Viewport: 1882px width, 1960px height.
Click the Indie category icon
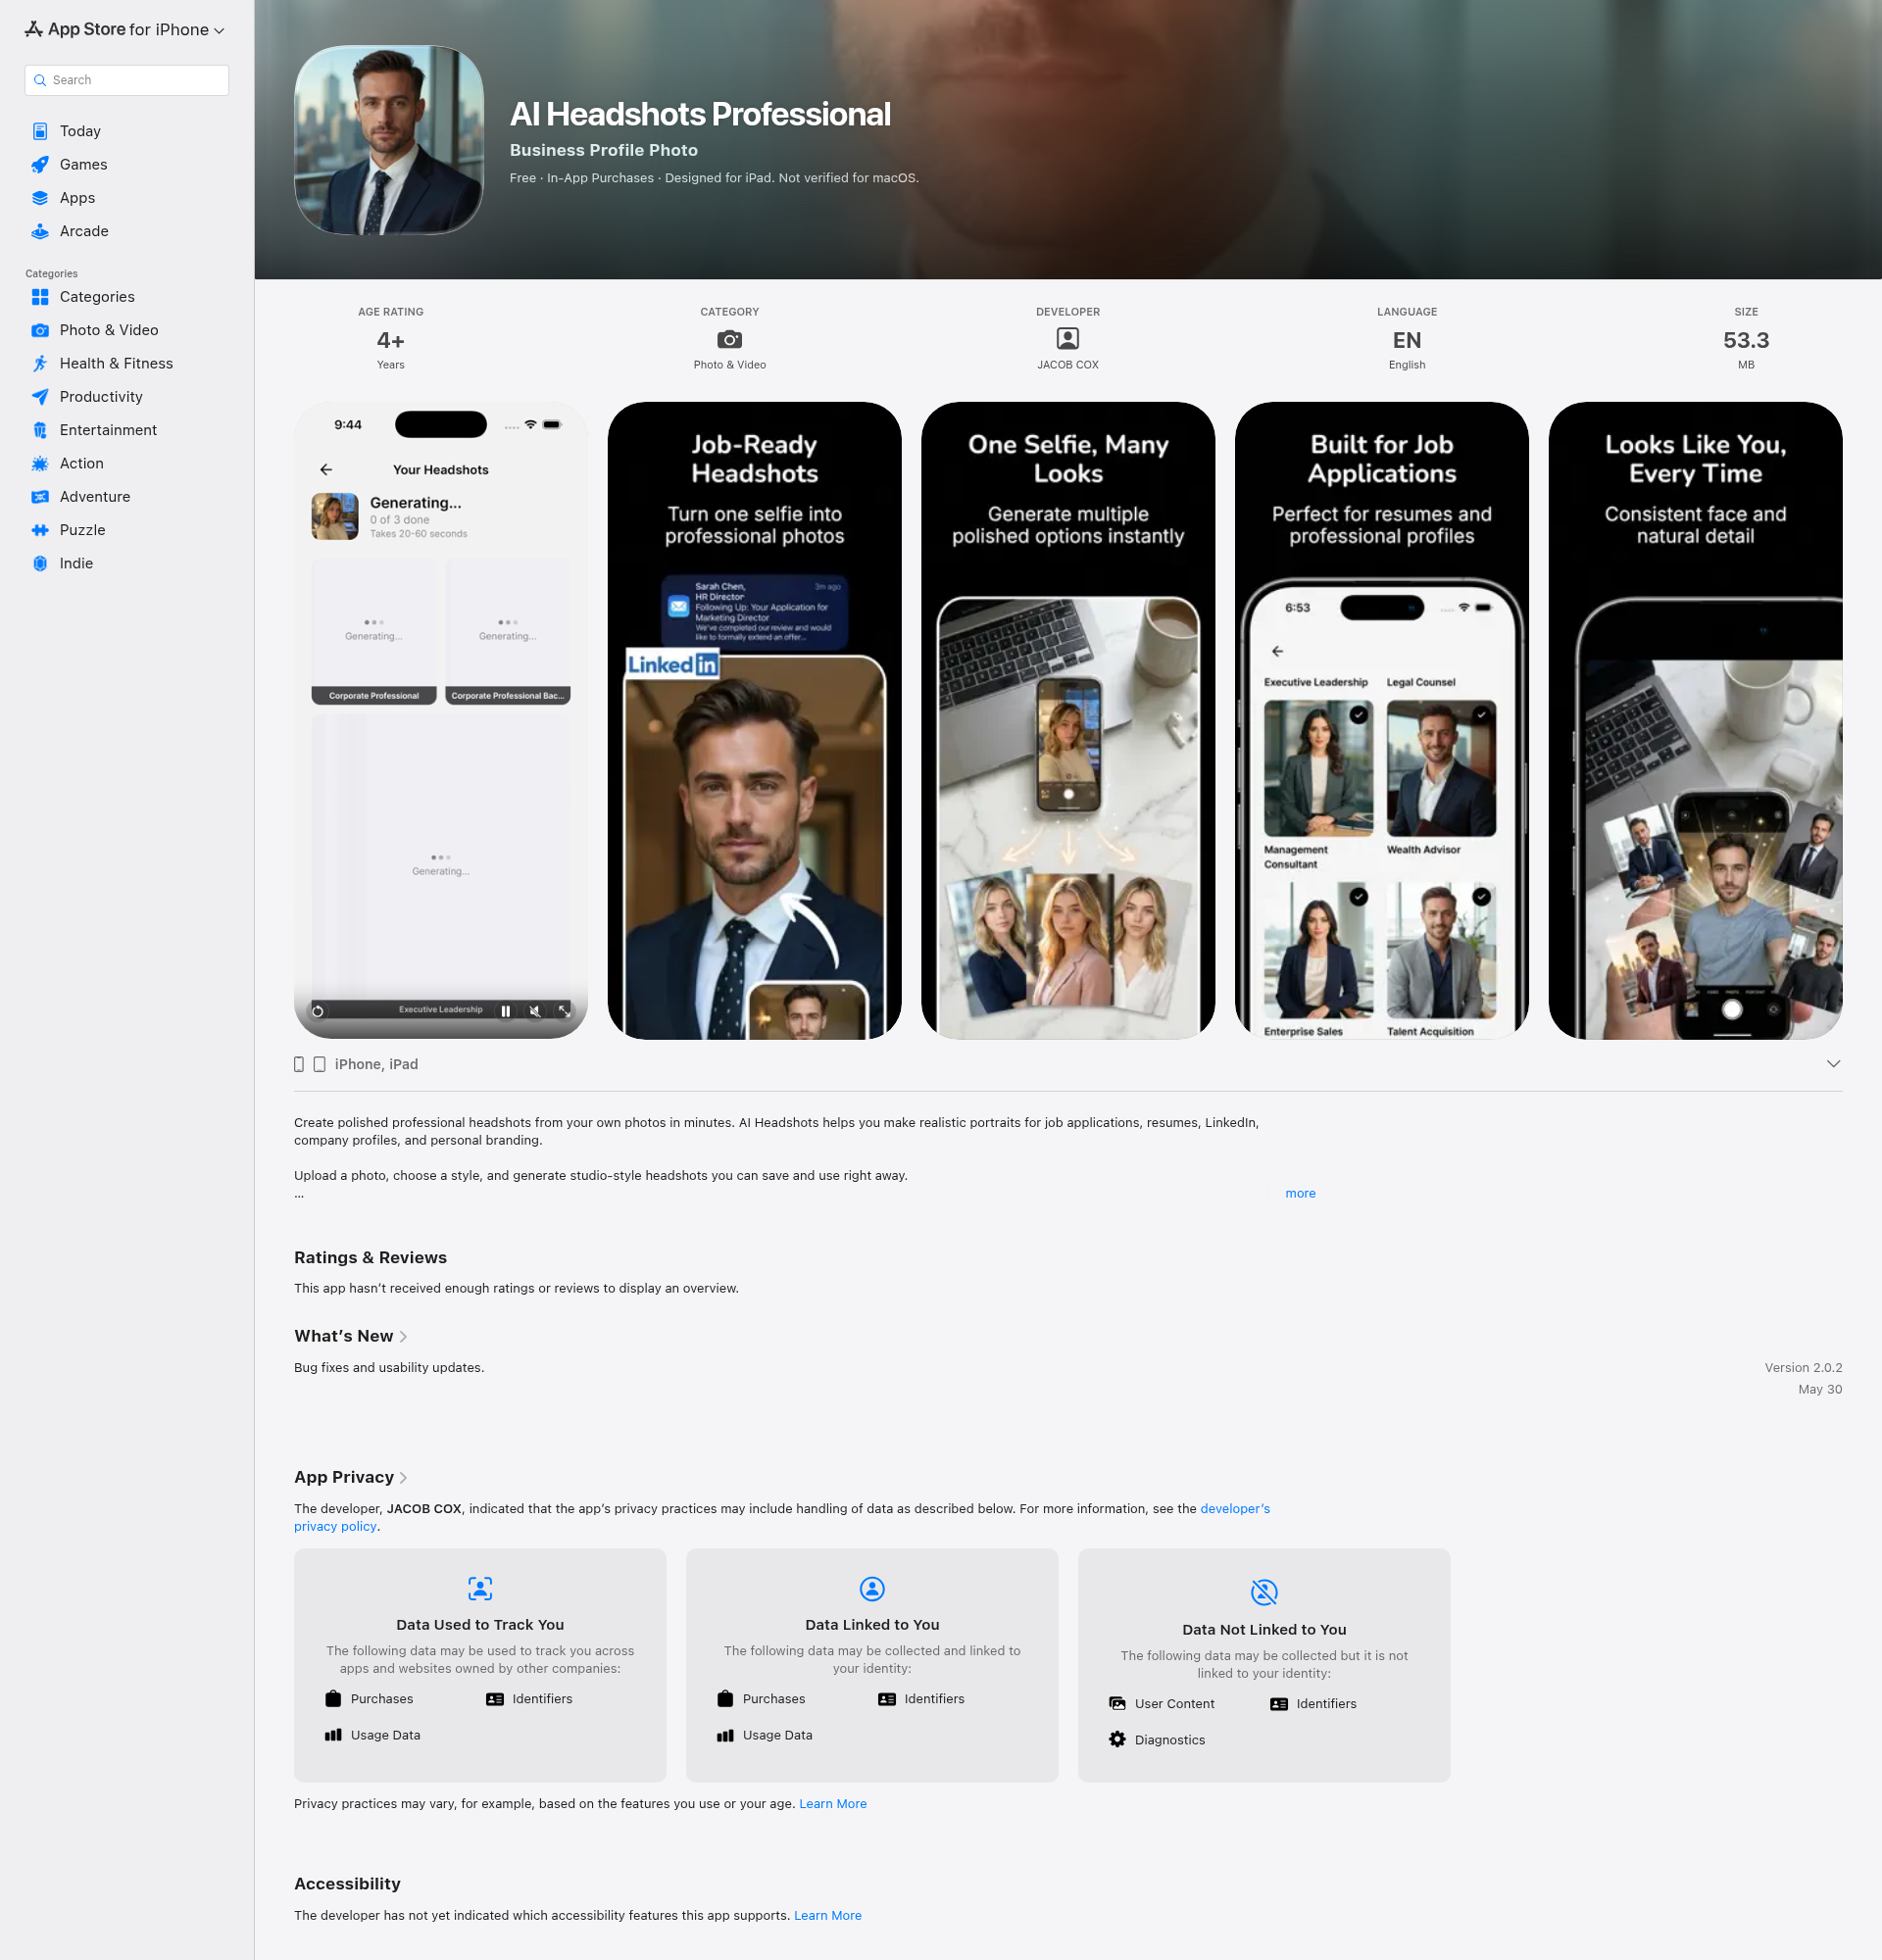coord(40,563)
